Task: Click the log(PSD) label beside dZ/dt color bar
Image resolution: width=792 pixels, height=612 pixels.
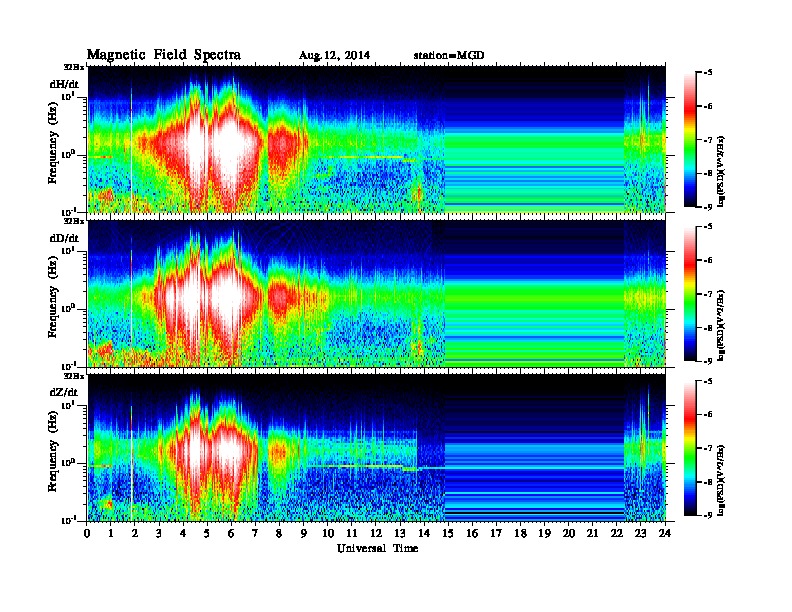Action: [721, 480]
